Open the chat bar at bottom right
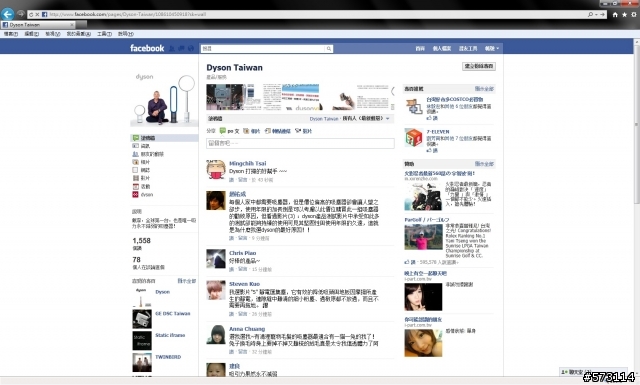640x385 pixels. click(x=593, y=372)
